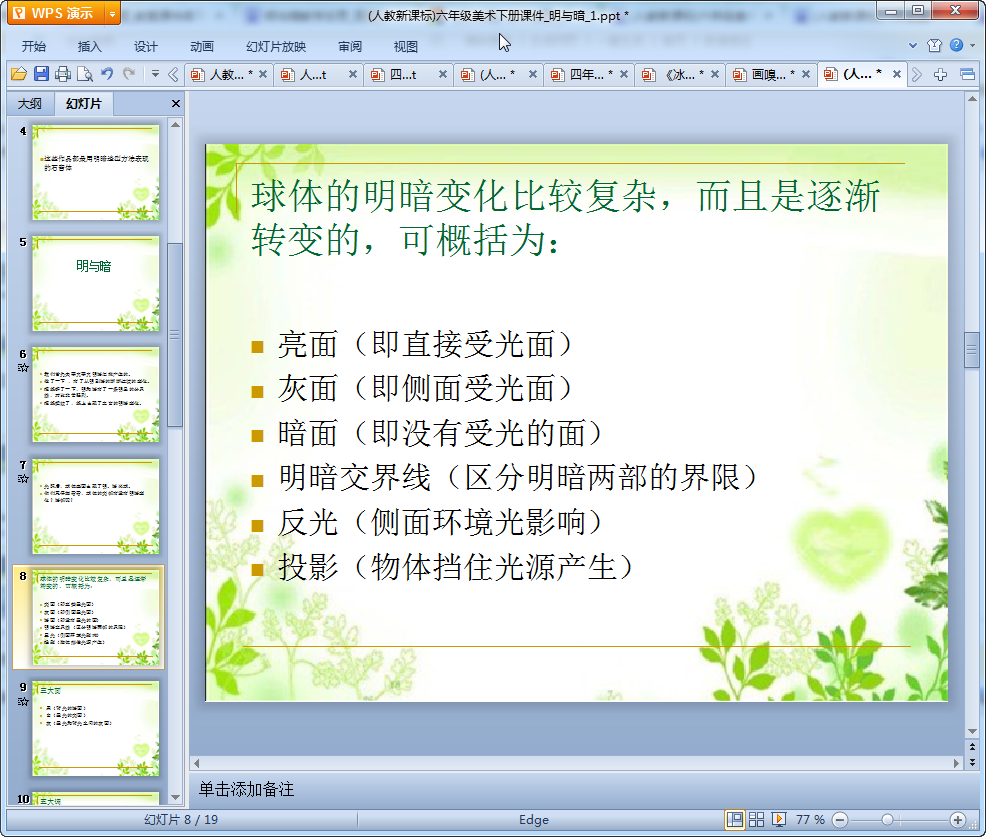The image size is (986, 837).
Task: Click the vertical scrollbar thumb of the slide editor
Action: (x=972, y=350)
